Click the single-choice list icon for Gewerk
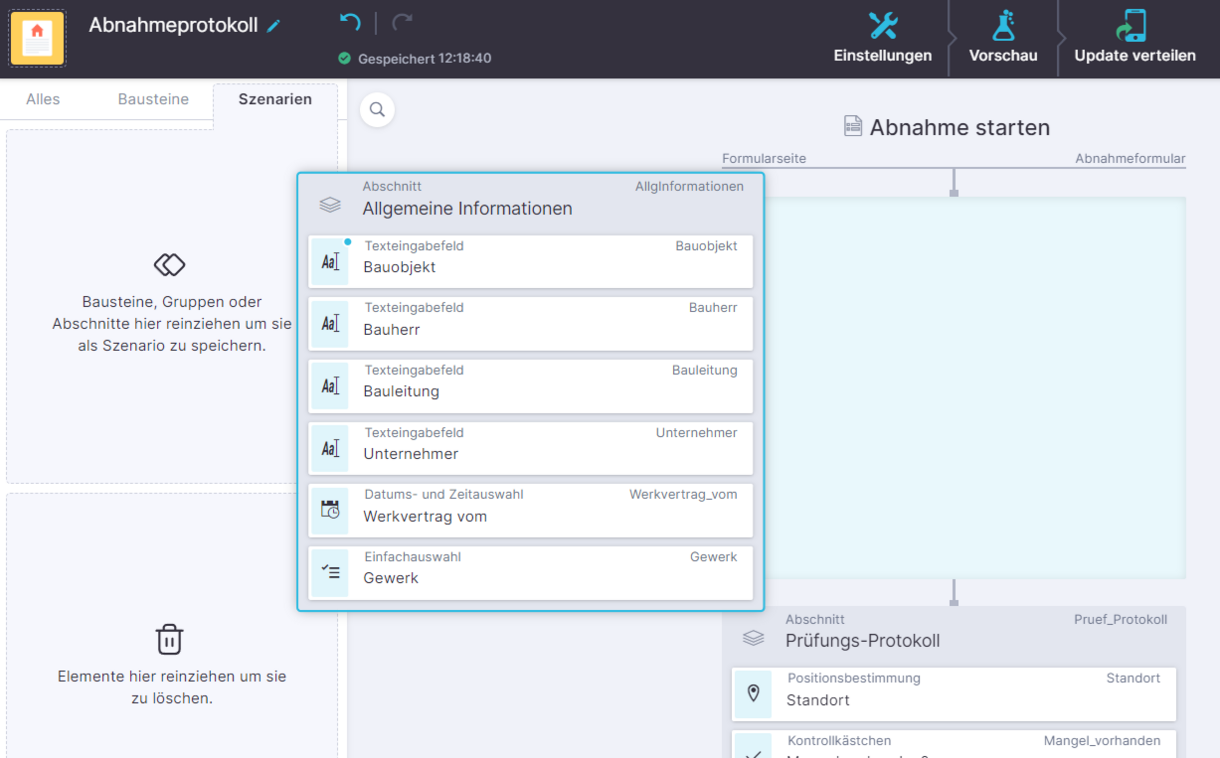Viewport: 1220px width, 758px height. coord(329,572)
